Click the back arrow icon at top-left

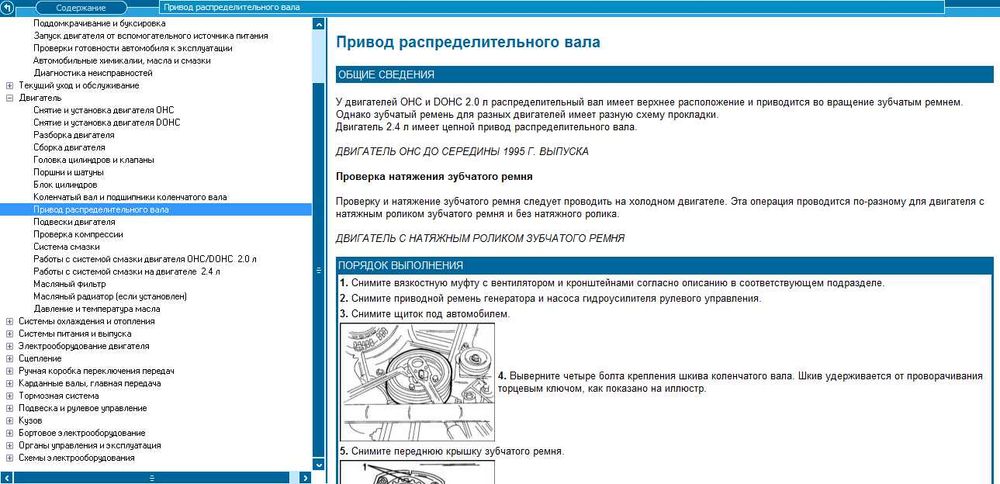click(7, 8)
